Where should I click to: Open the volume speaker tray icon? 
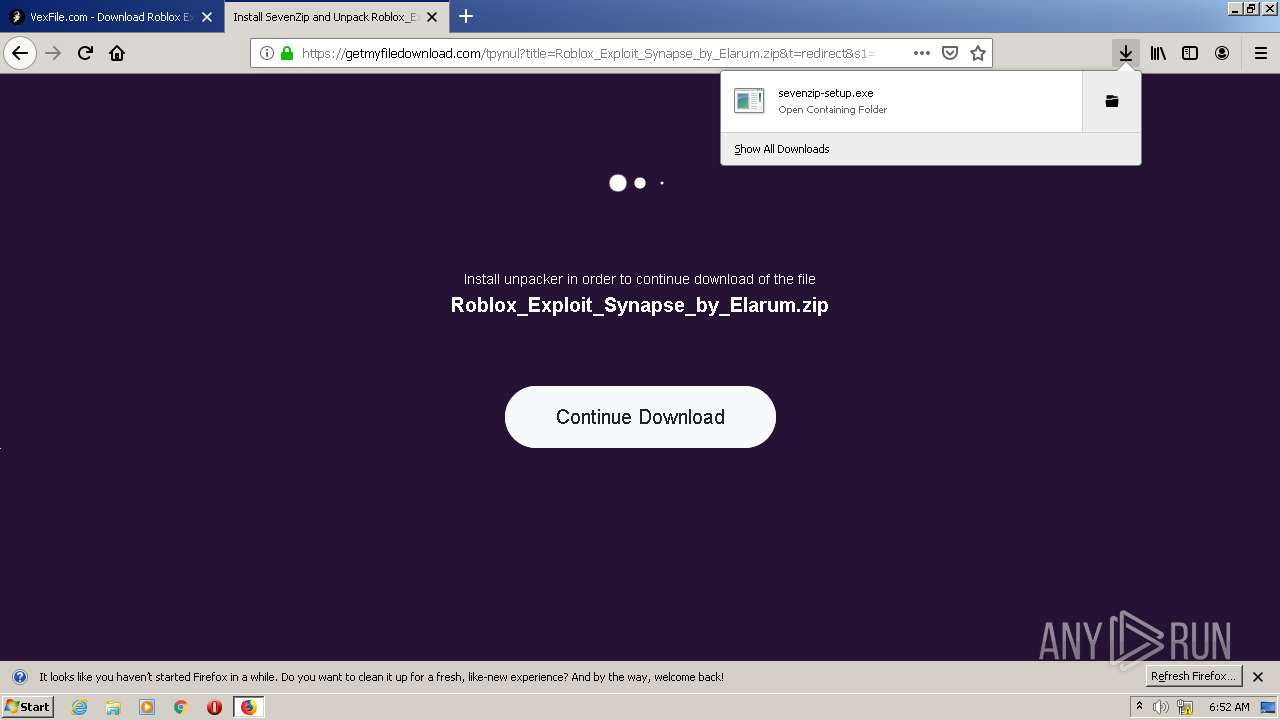[x=1161, y=707]
